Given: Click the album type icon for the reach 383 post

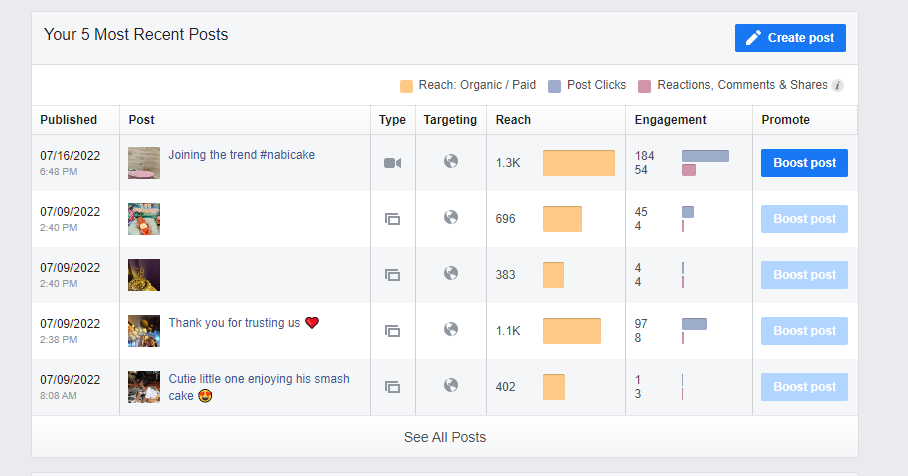Looking at the screenshot, I should tap(393, 275).
